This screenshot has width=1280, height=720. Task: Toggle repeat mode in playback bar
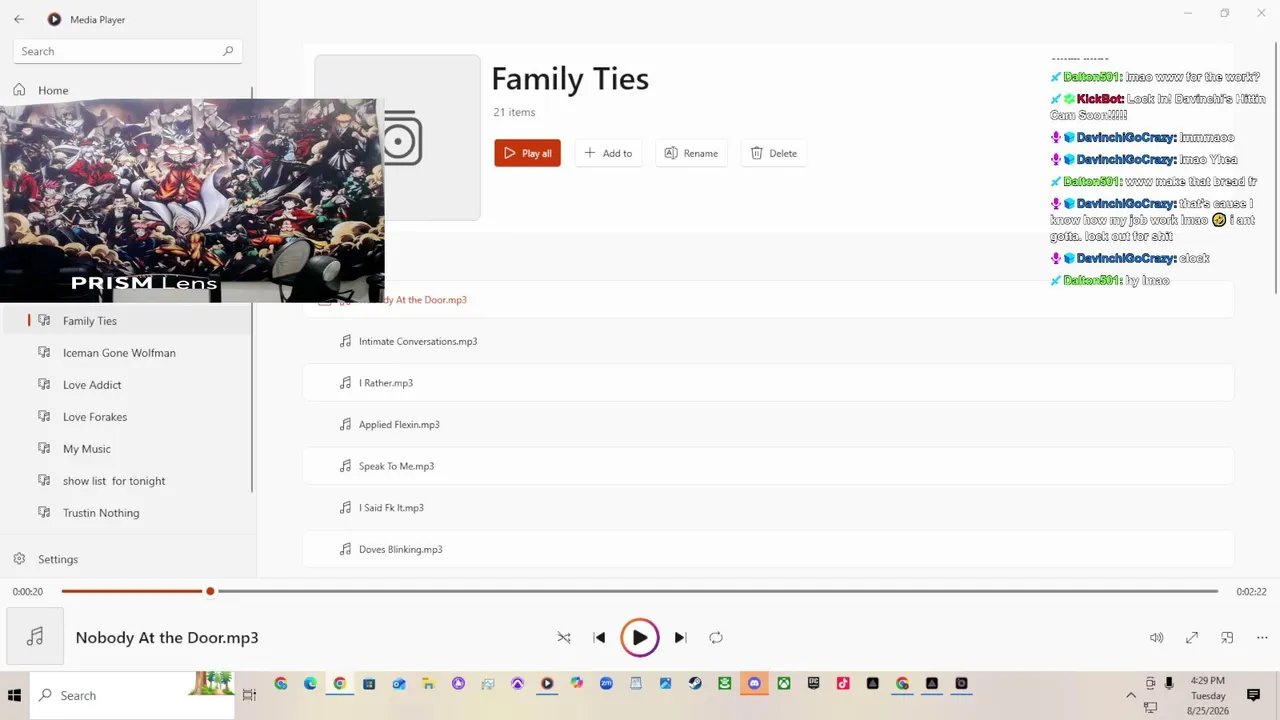click(x=716, y=638)
